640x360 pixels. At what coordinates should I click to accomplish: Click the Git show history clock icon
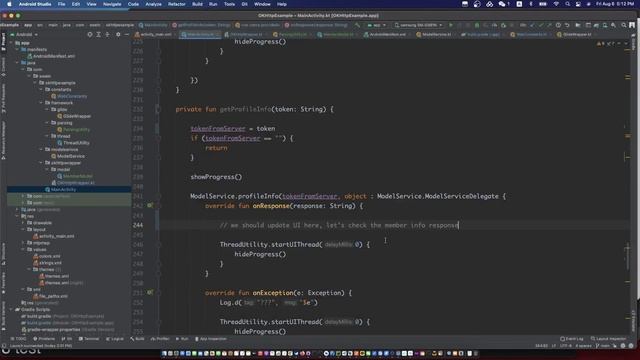click(558, 25)
